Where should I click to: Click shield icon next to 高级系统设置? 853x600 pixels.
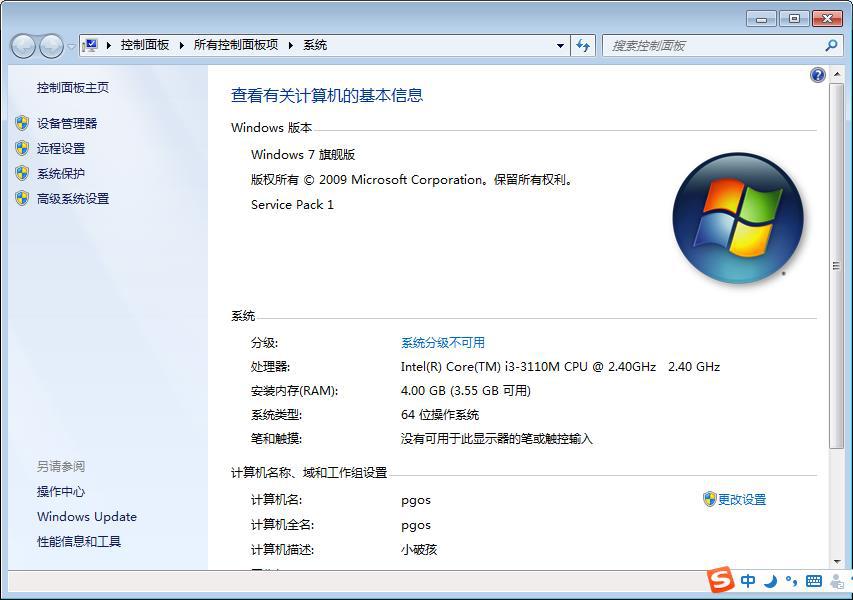point(22,198)
